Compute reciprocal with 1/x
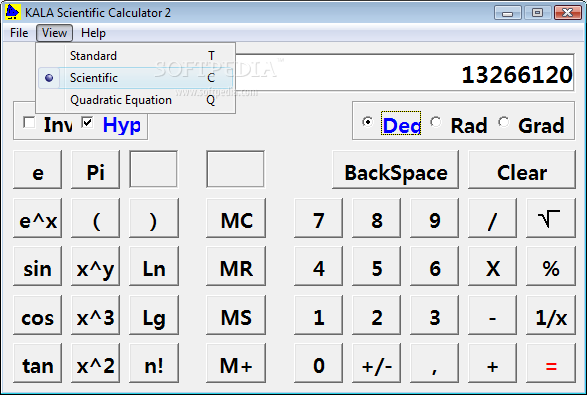Screen dimensions: 587x395 pyautogui.click(x=551, y=315)
